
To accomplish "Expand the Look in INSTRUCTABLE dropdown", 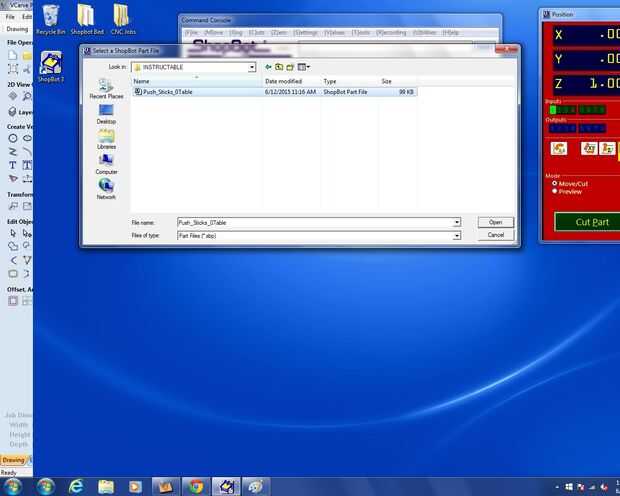I will click(x=252, y=68).
